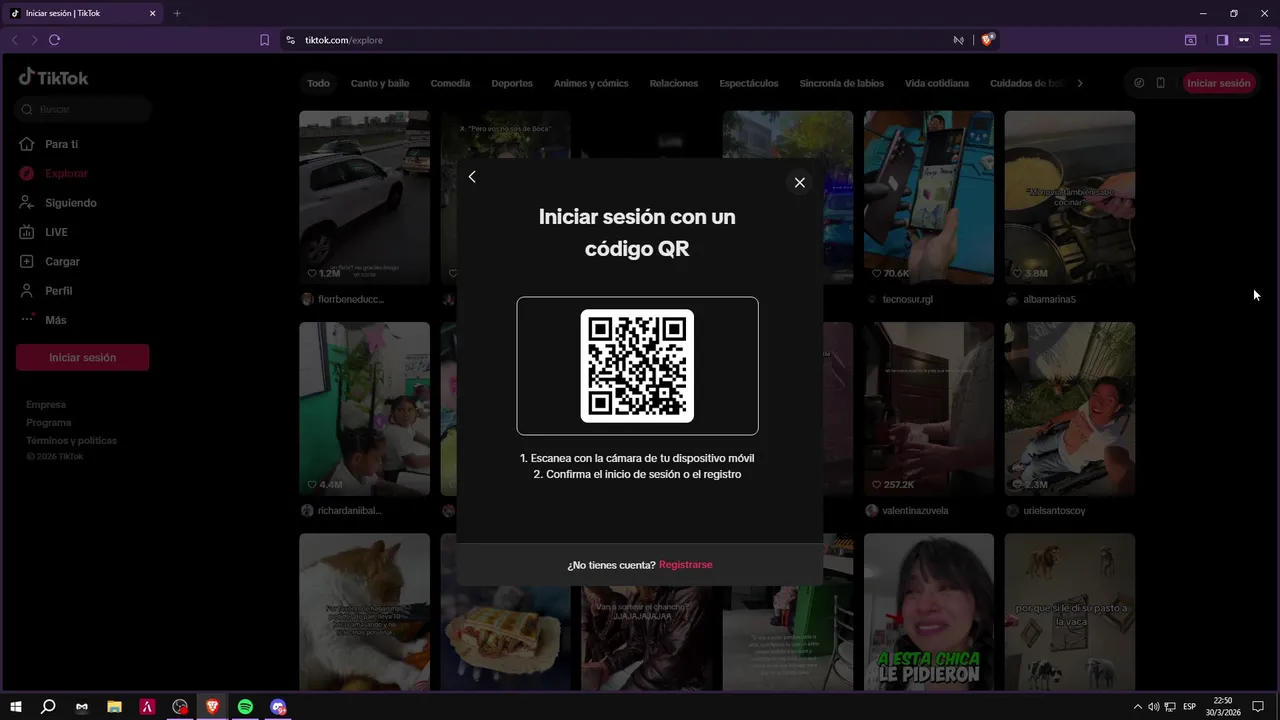The image size is (1280, 720).
Task: Open Cargar in sidebar
Action: tap(50, 261)
